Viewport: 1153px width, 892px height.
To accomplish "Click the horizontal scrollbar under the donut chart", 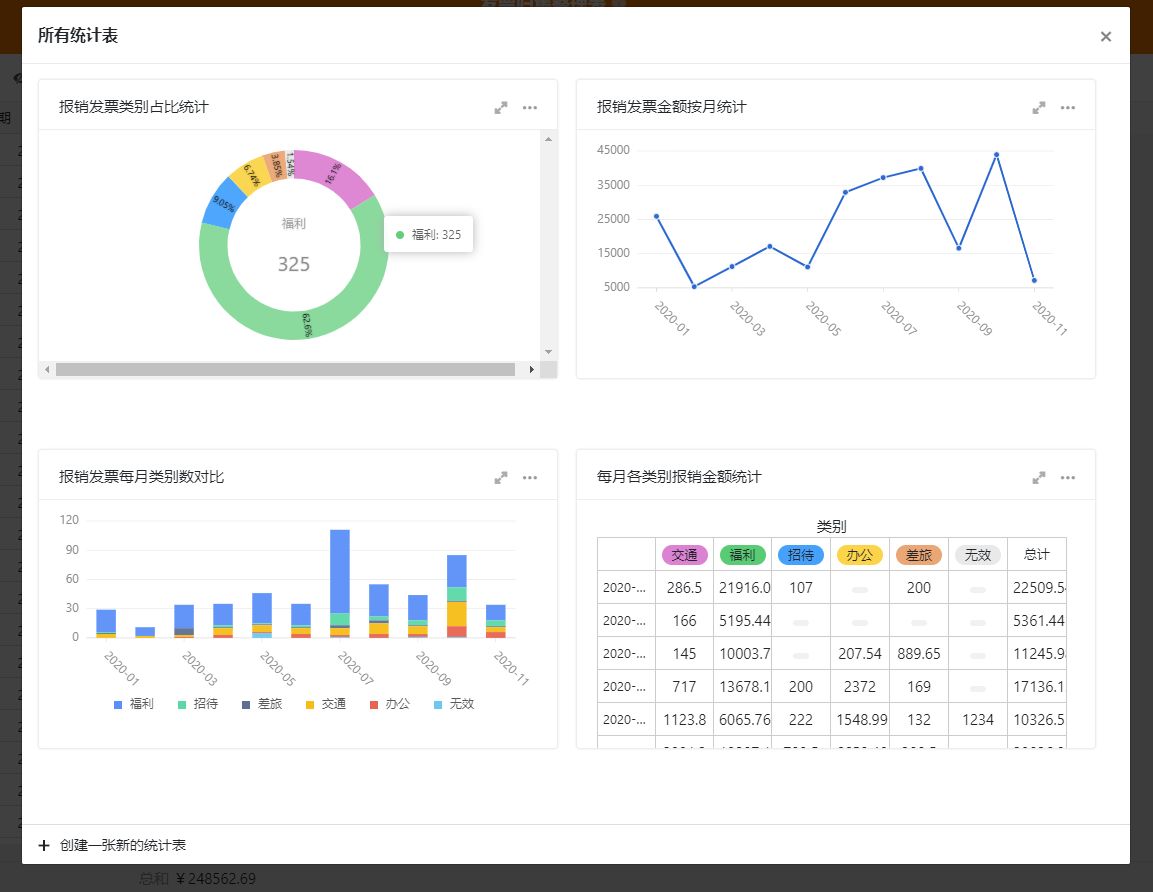I will (285, 370).
